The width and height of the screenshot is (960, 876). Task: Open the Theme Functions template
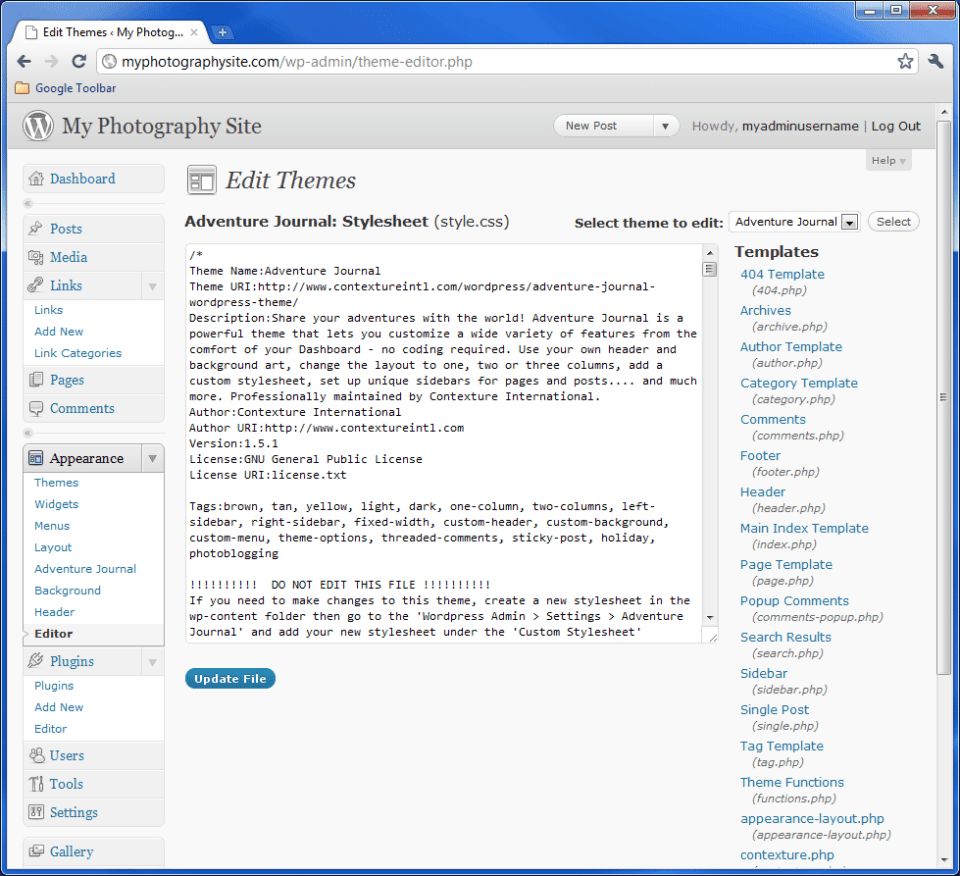click(x=792, y=782)
